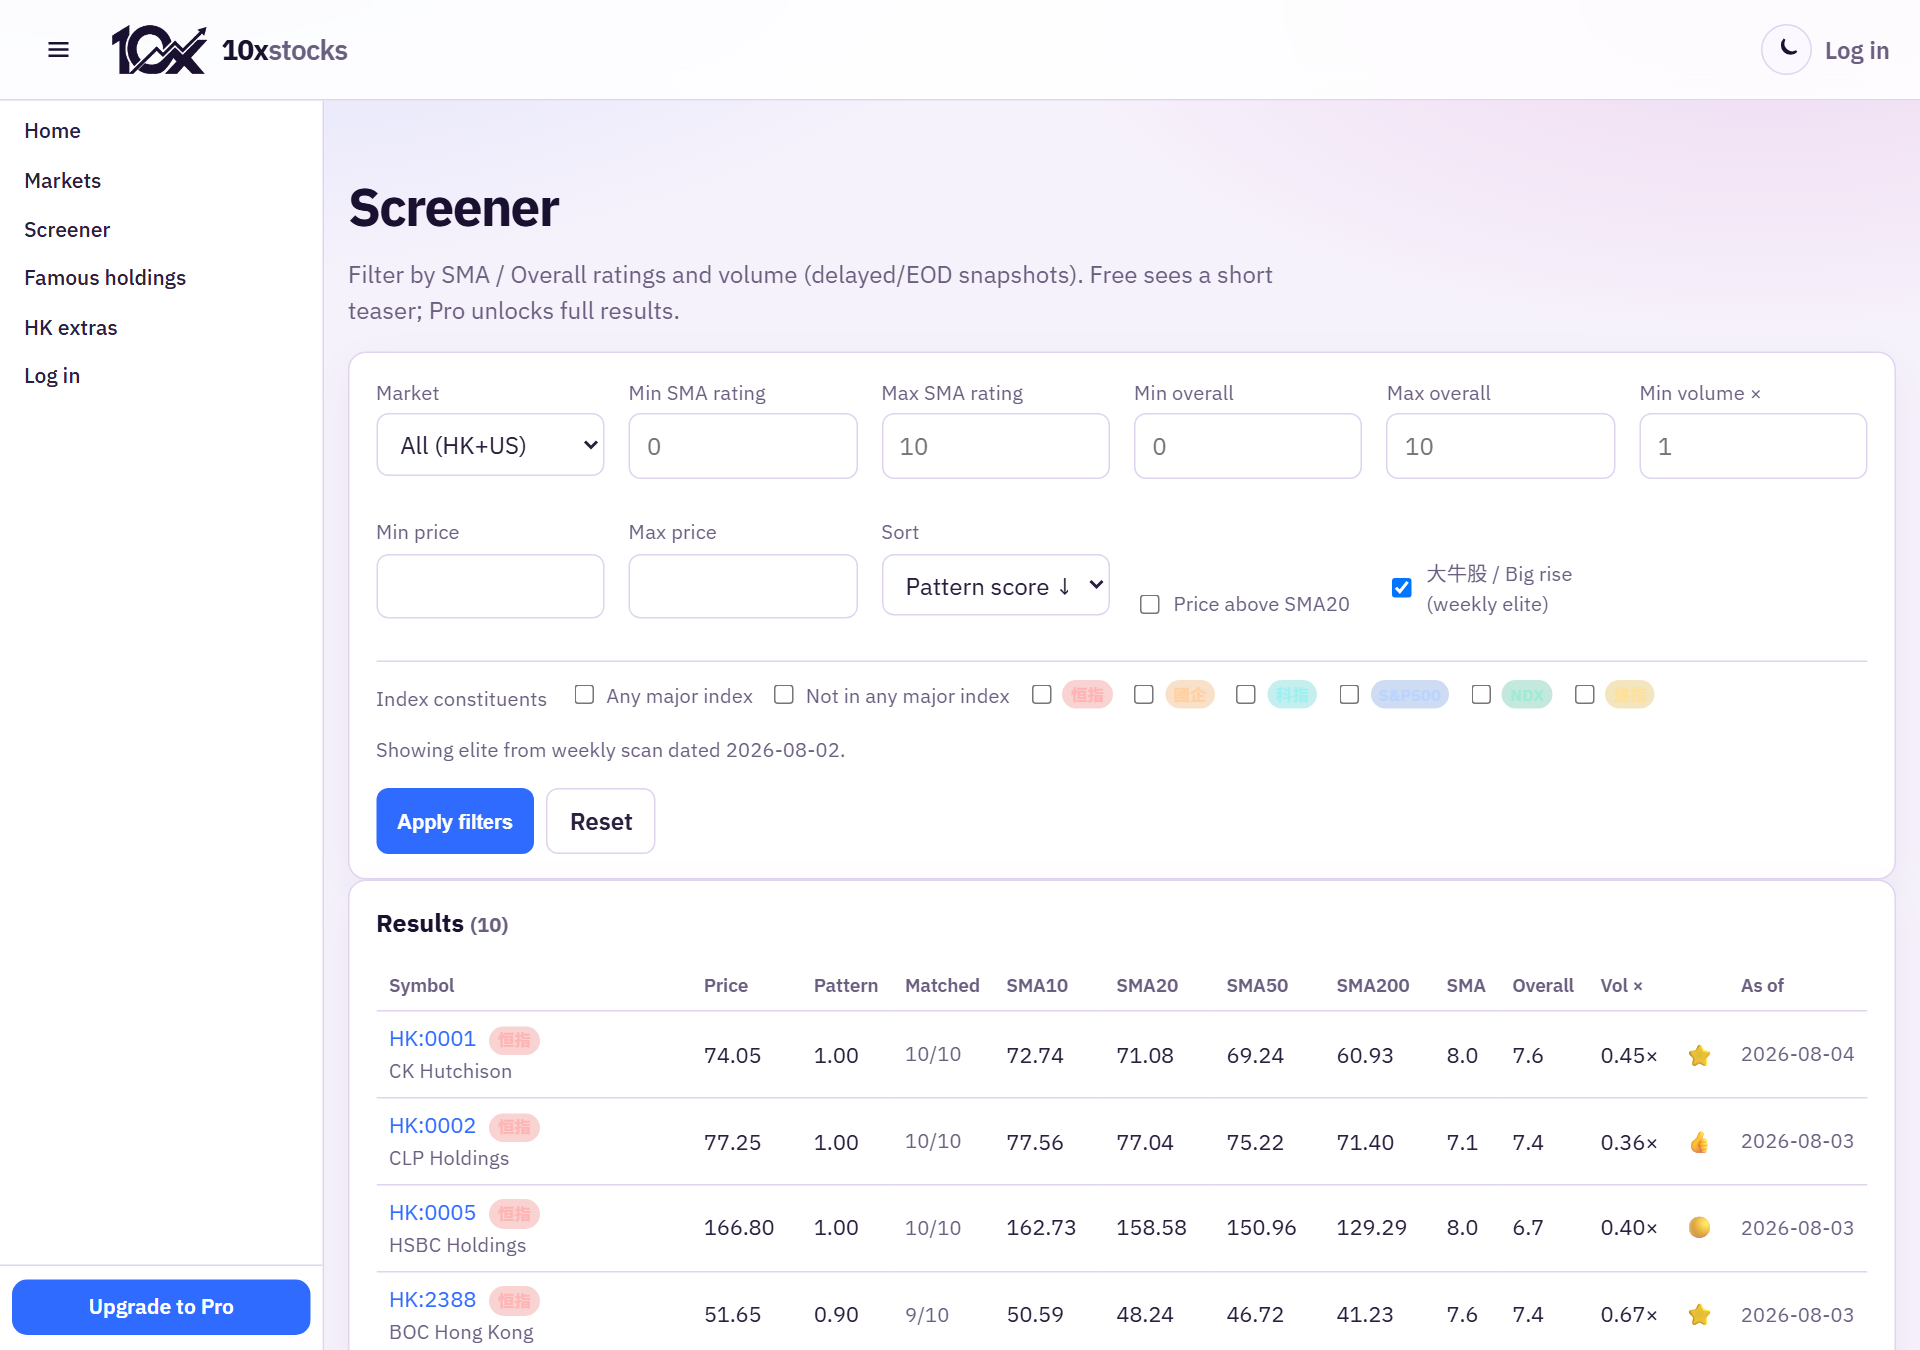The image size is (1920, 1350).
Task: Focus the Min overall field
Action: [x=1247, y=446]
